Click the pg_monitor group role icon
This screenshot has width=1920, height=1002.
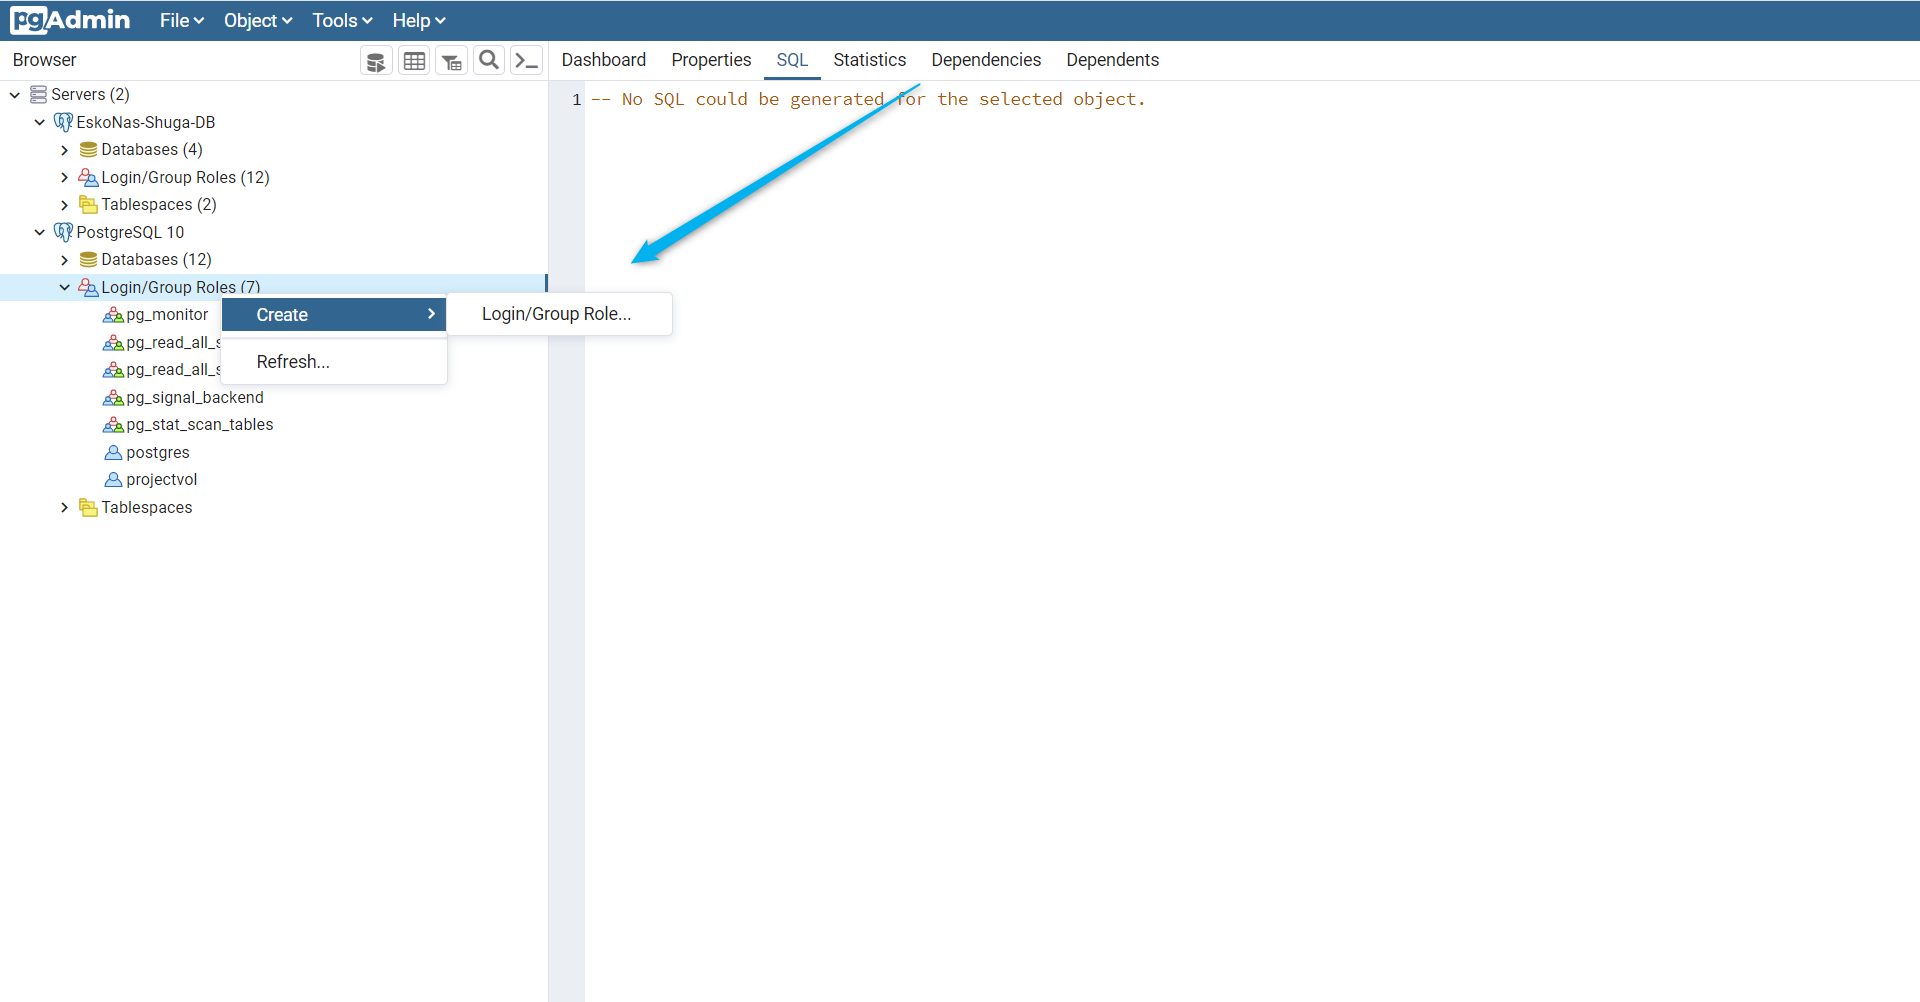[x=113, y=314]
